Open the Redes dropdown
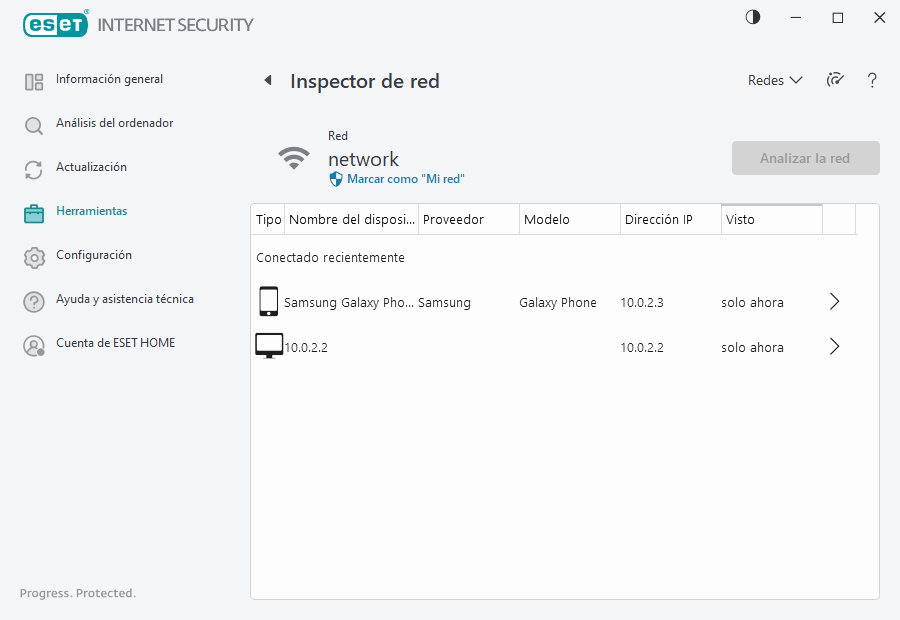 pyautogui.click(x=775, y=81)
